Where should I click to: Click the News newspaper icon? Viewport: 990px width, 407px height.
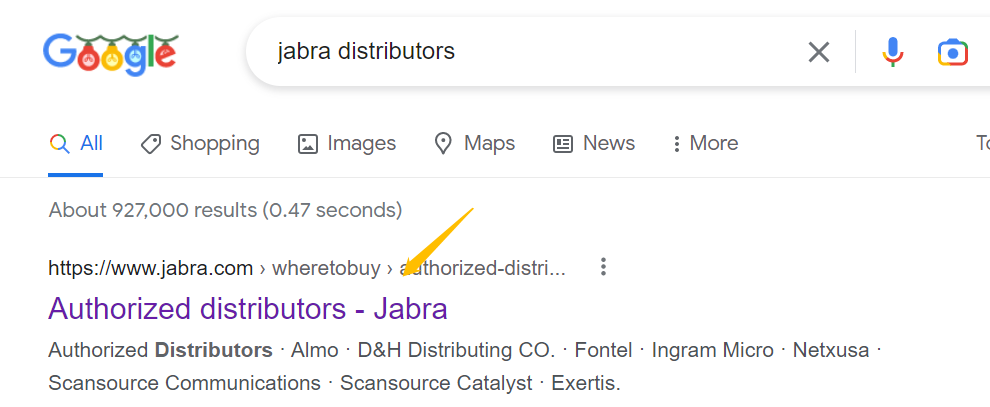(x=563, y=144)
